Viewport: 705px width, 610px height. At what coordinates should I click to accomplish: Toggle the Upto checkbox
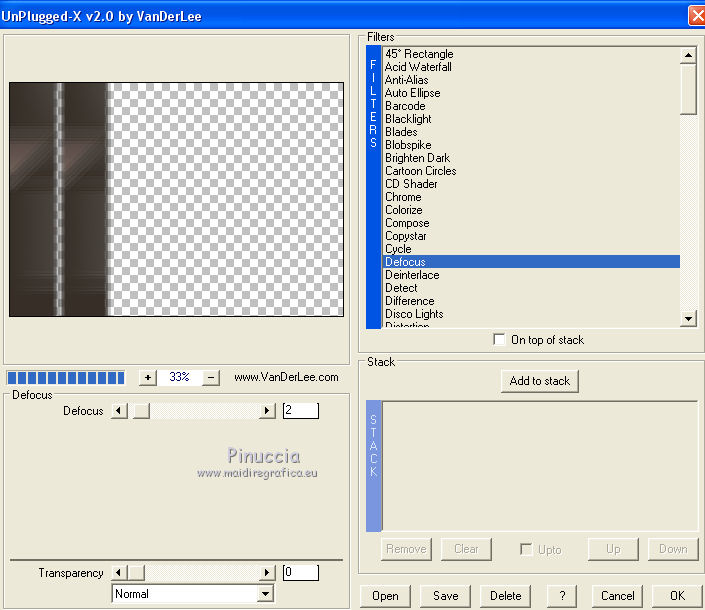click(x=526, y=549)
